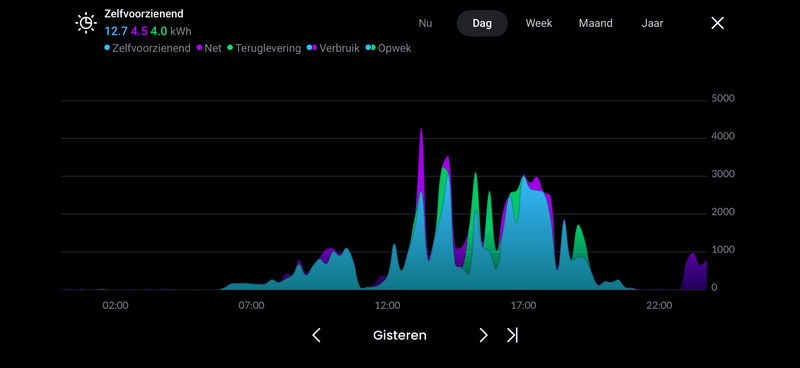
Task: Open the Jaar view
Action: 652,23
